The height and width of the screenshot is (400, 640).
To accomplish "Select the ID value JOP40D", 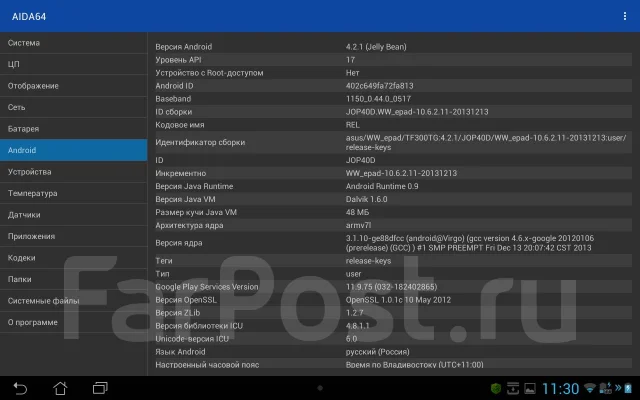I will [360, 160].
